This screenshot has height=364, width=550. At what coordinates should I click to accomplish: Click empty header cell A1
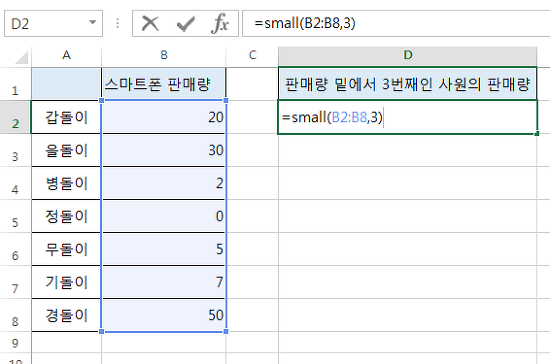click(66, 84)
